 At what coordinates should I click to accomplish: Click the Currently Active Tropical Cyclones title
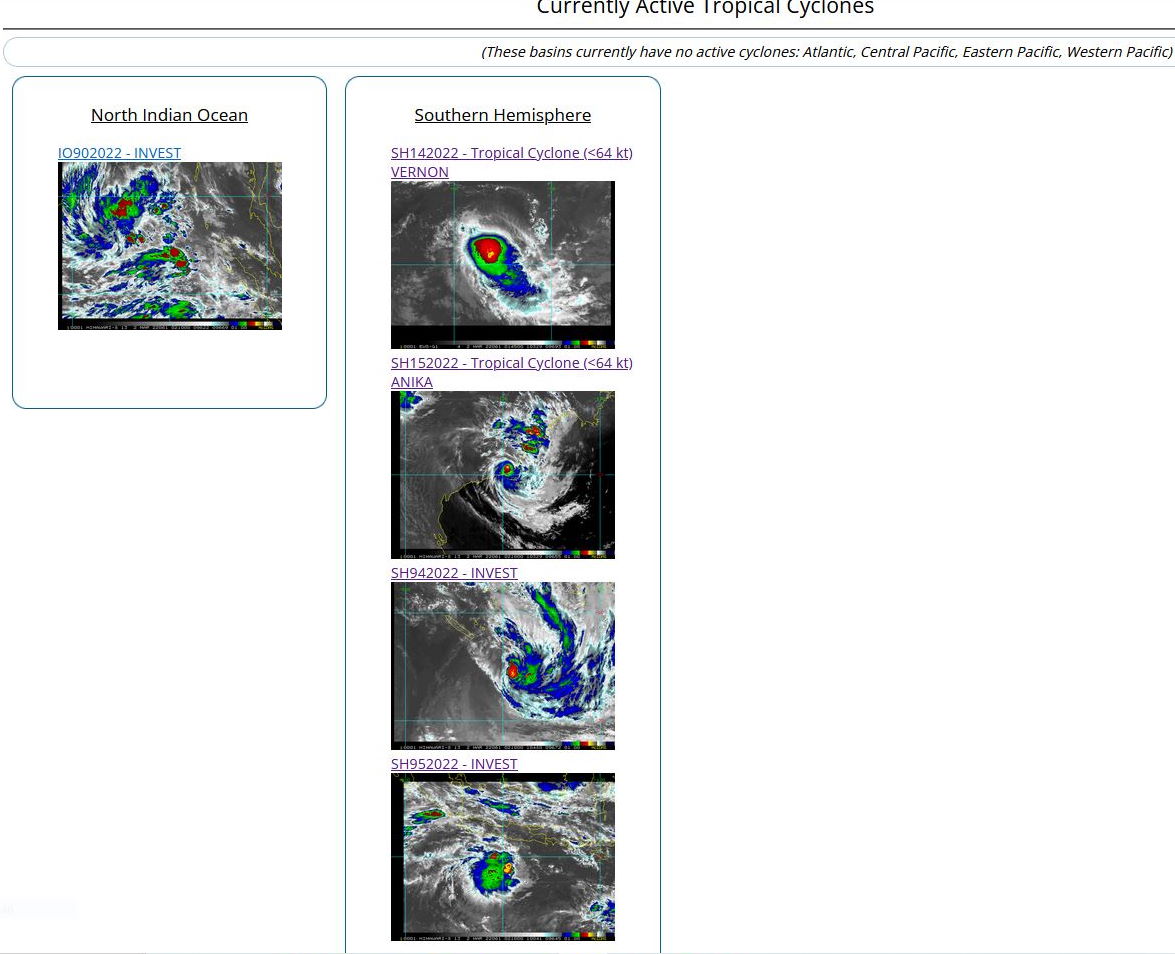click(x=705, y=9)
